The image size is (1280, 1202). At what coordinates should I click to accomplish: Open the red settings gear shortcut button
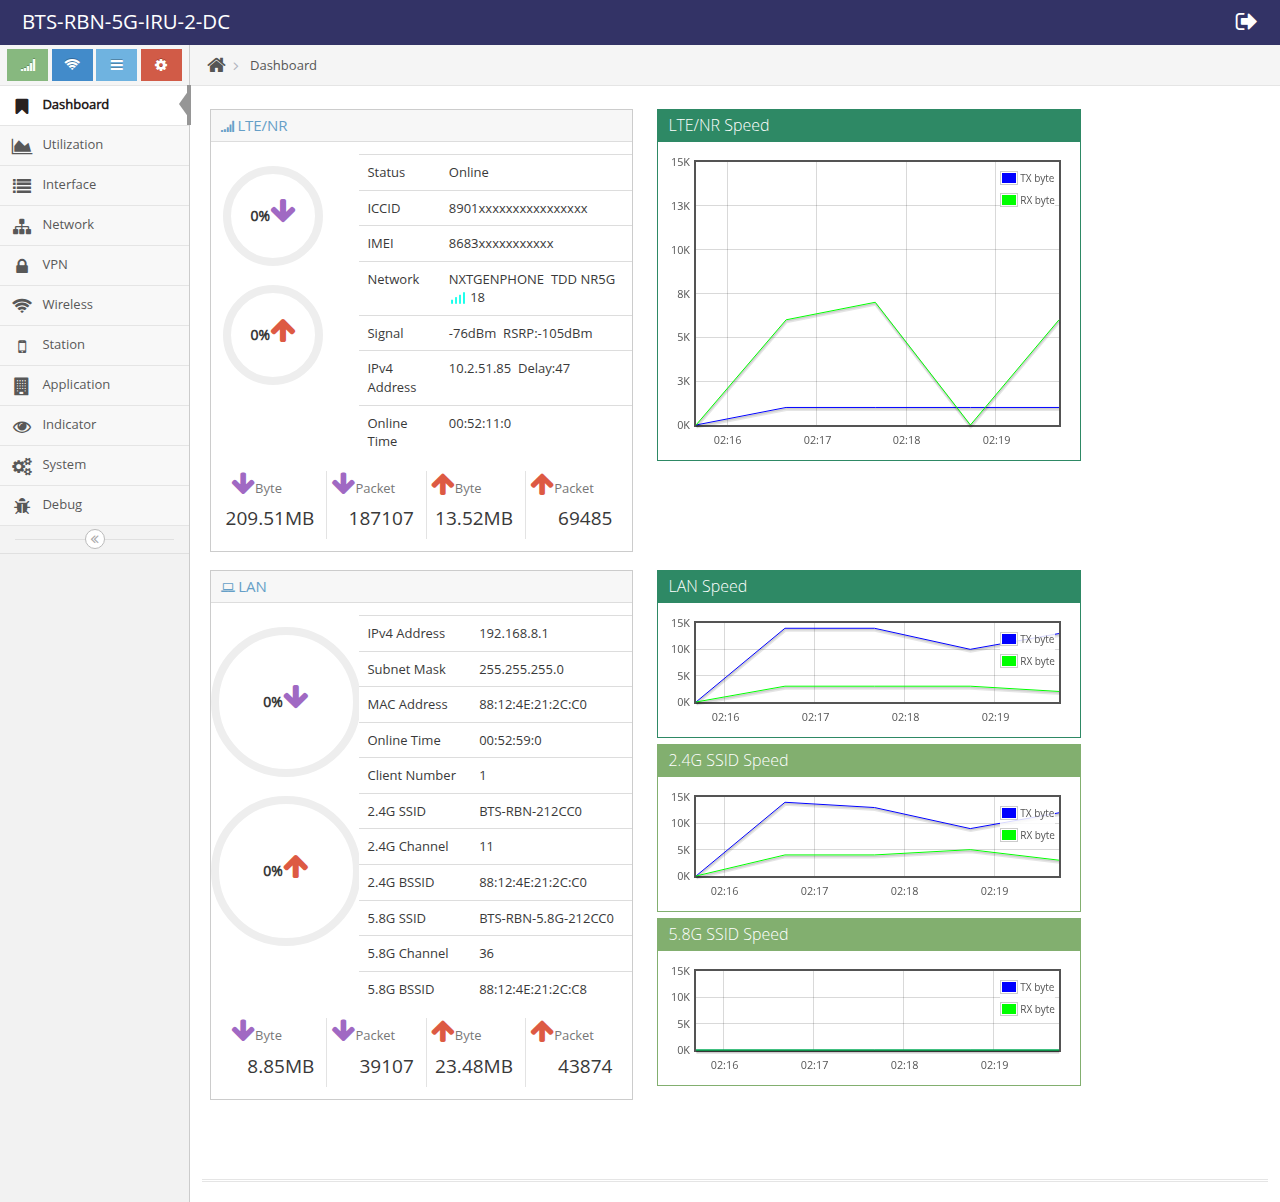pos(161,65)
